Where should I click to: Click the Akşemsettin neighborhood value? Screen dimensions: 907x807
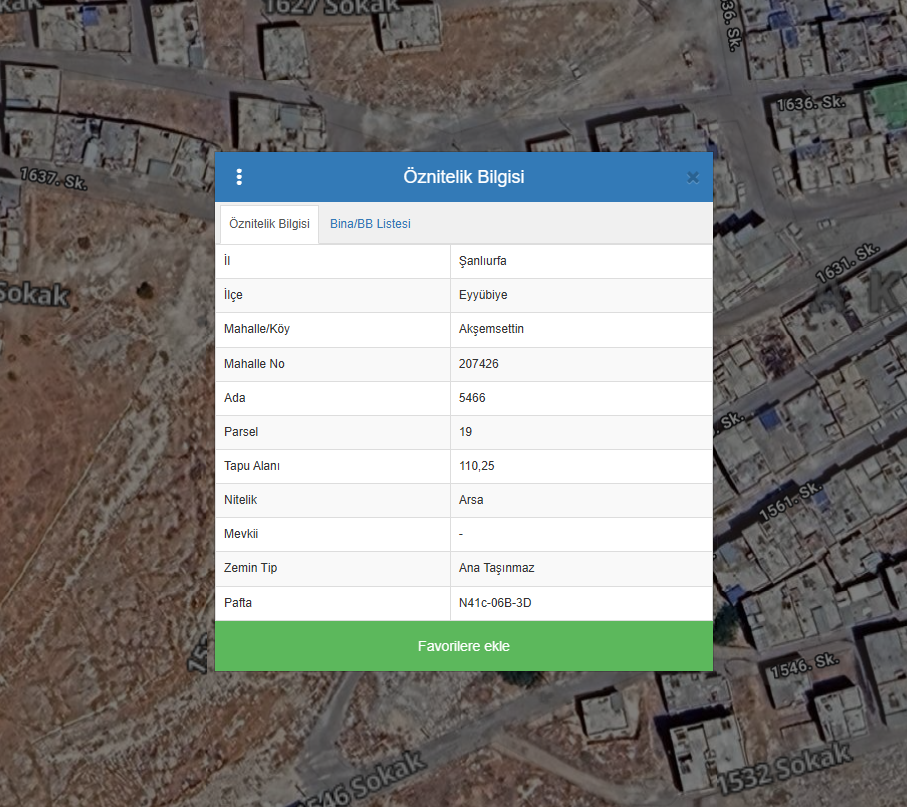(x=491, y=329)
